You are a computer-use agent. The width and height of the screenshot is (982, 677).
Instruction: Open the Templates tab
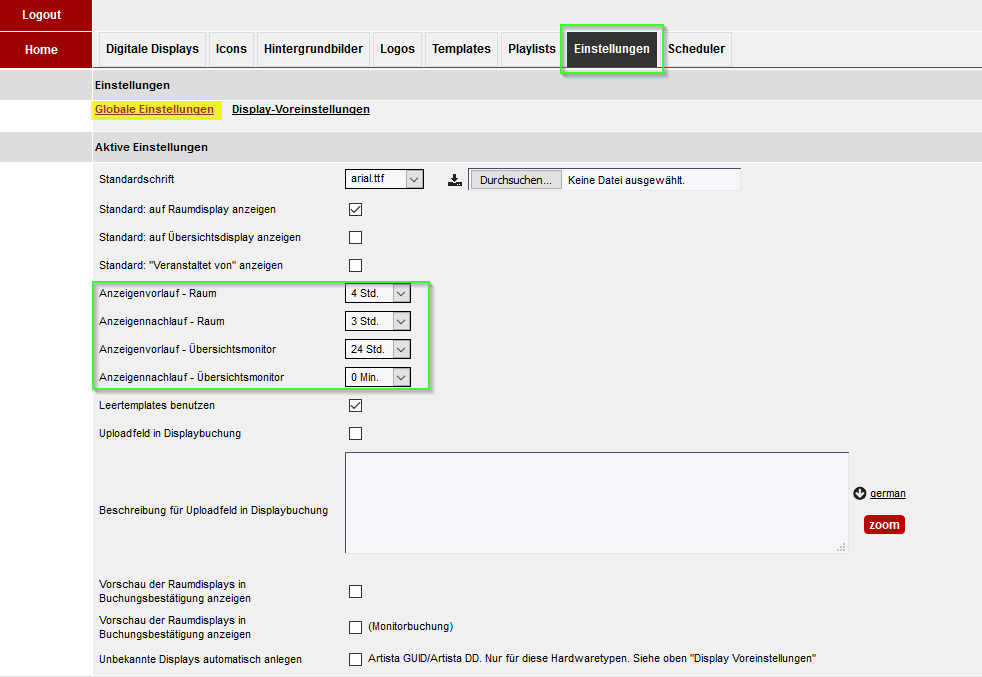(461, 49)
